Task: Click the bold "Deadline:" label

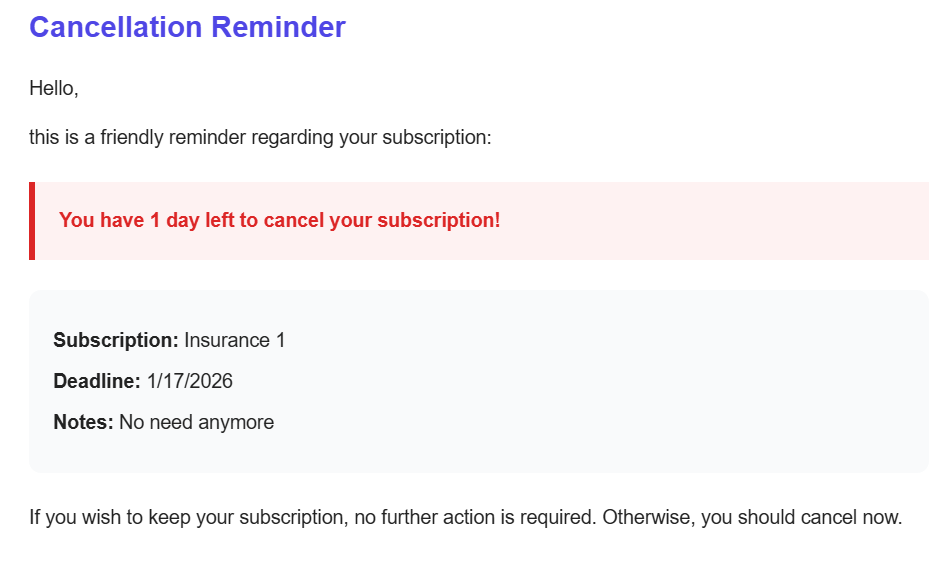Action: (x=97, y=381)
